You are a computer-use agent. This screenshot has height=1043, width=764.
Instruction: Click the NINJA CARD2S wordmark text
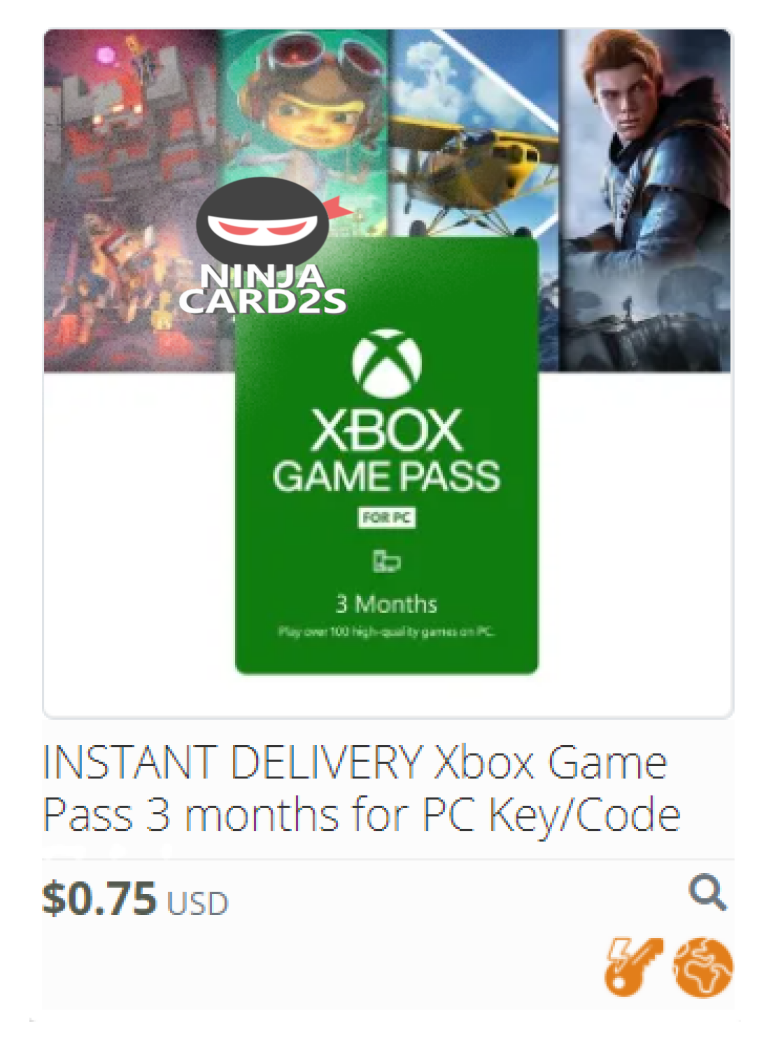tap(263, 287)
